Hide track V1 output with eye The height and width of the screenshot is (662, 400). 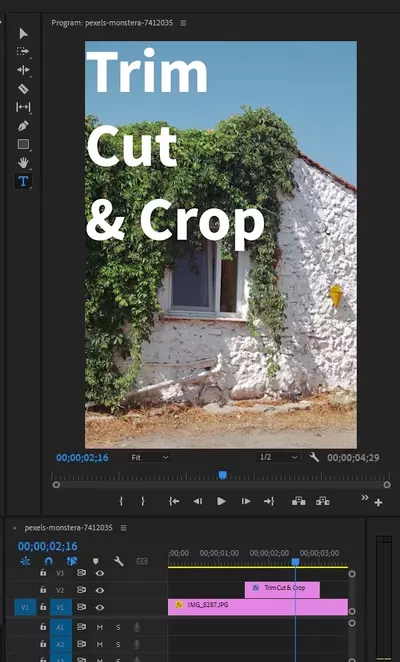coord(100,607)
